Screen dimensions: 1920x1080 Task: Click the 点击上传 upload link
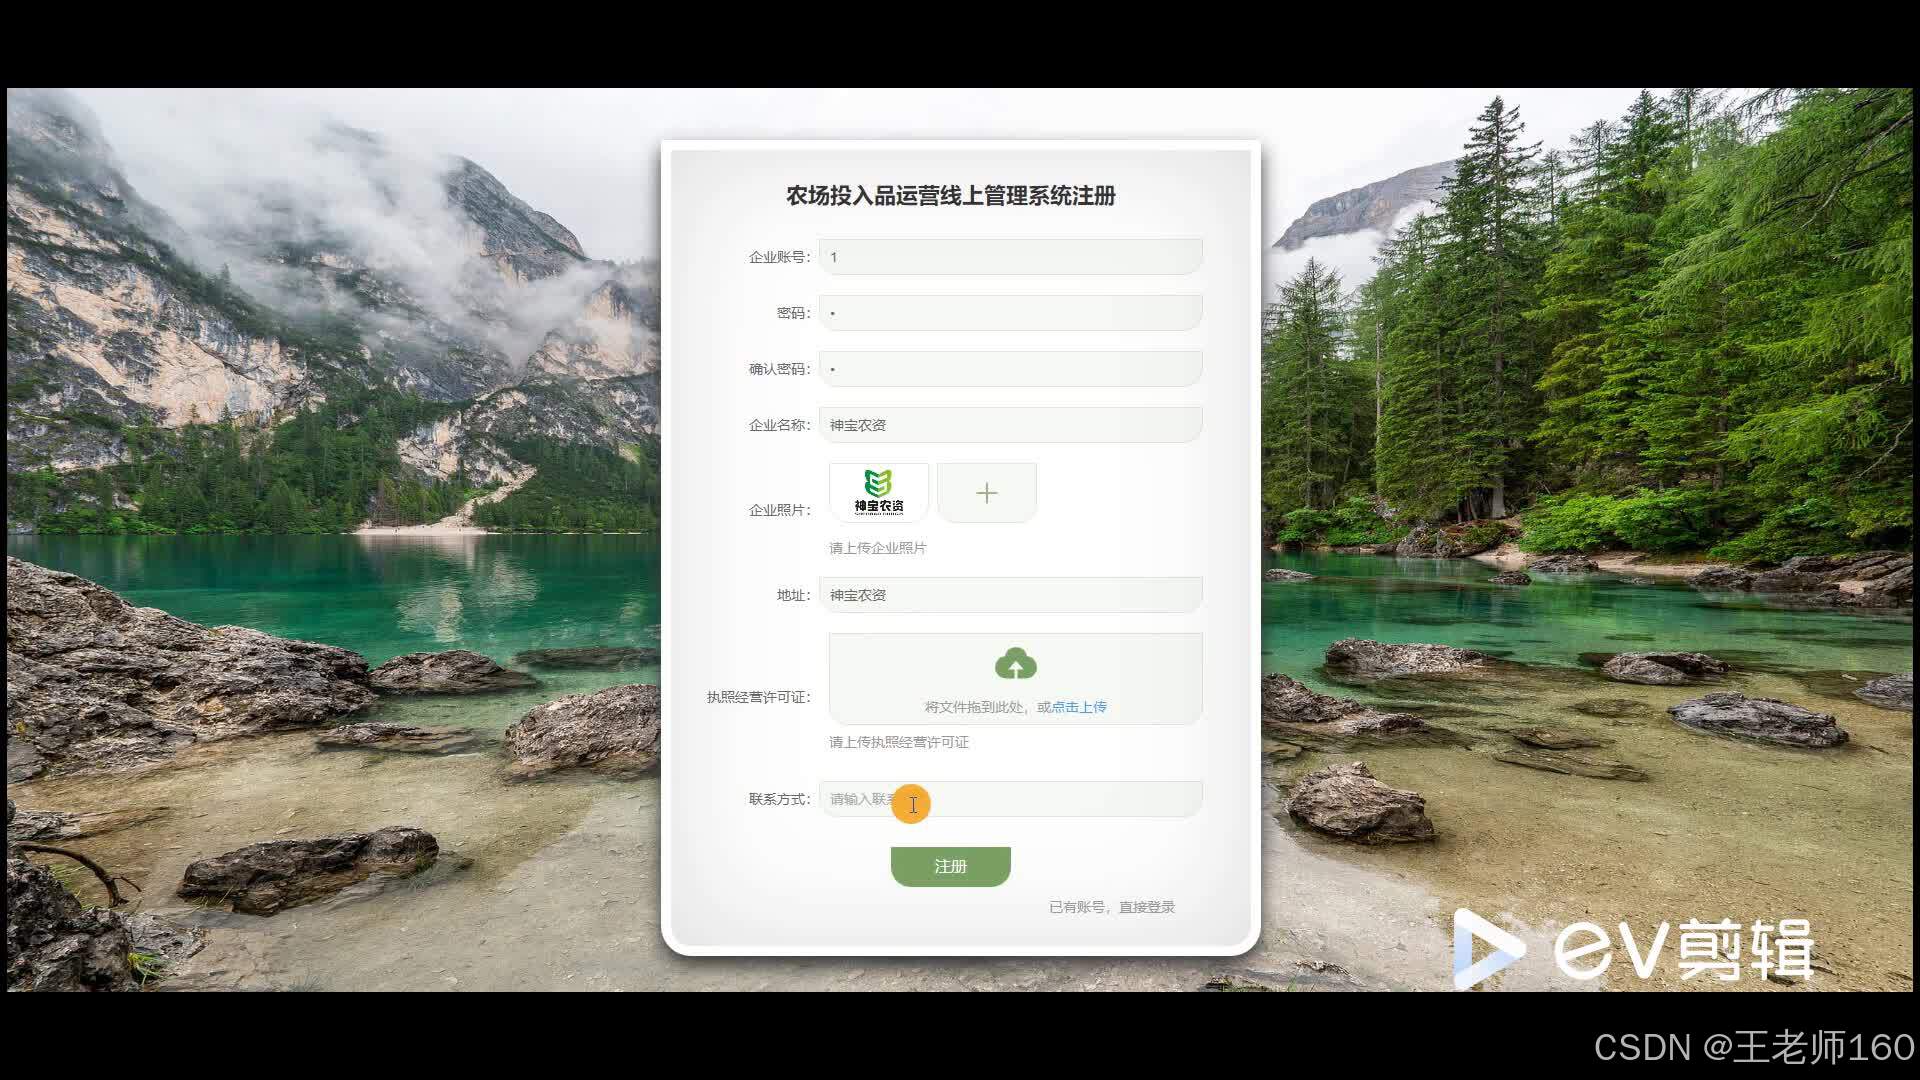pyautogui.click(x=1079, y=707)
